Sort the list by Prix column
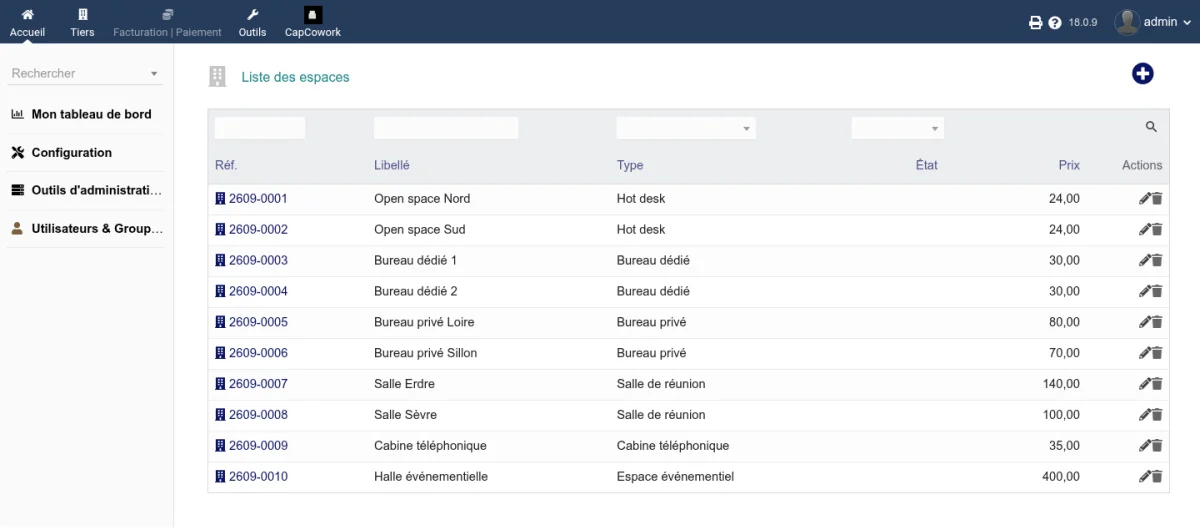1200x530 pixels. pos(1069,165)
